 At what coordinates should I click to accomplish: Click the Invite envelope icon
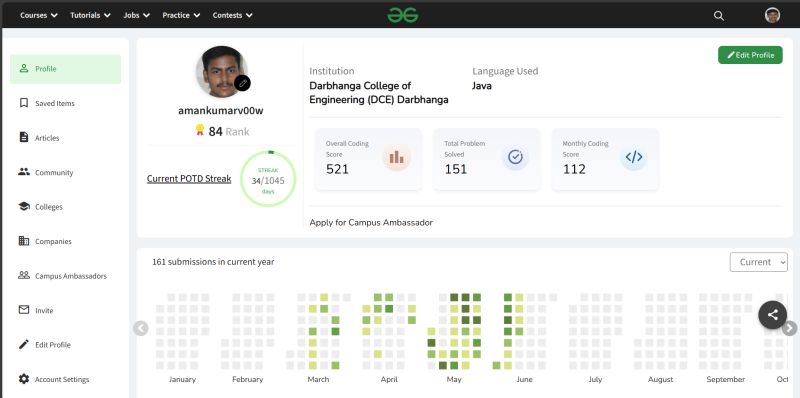click(23, 310)
